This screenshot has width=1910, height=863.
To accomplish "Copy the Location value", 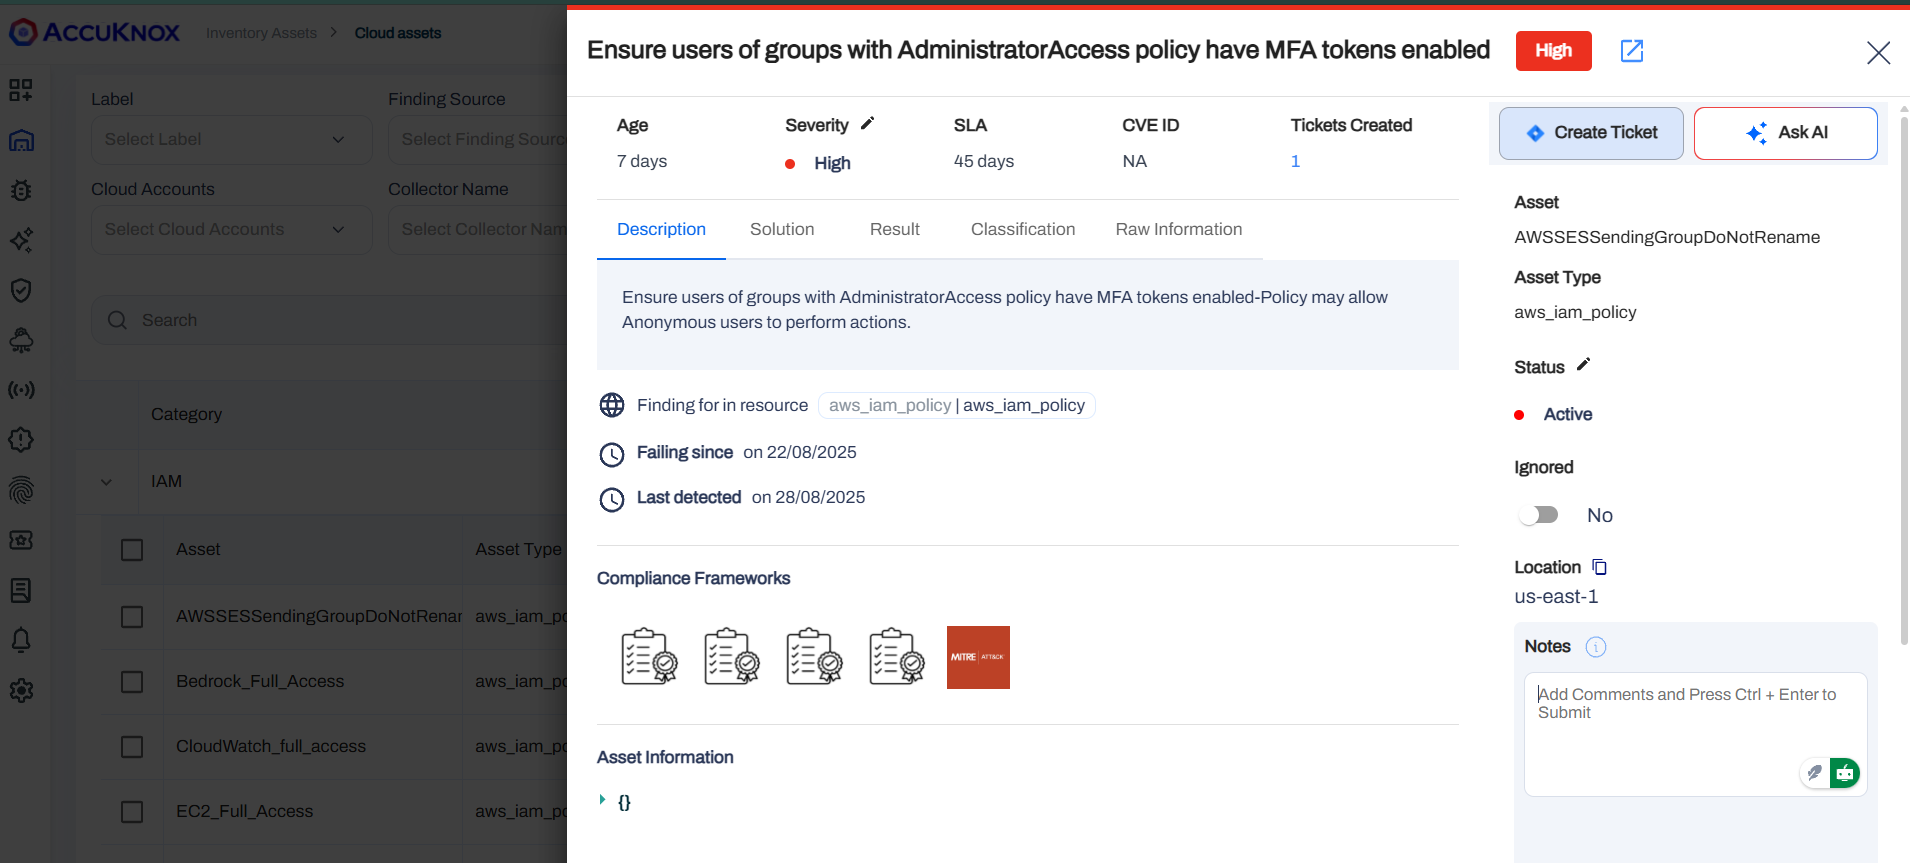I will click(x=1599, y=567).
